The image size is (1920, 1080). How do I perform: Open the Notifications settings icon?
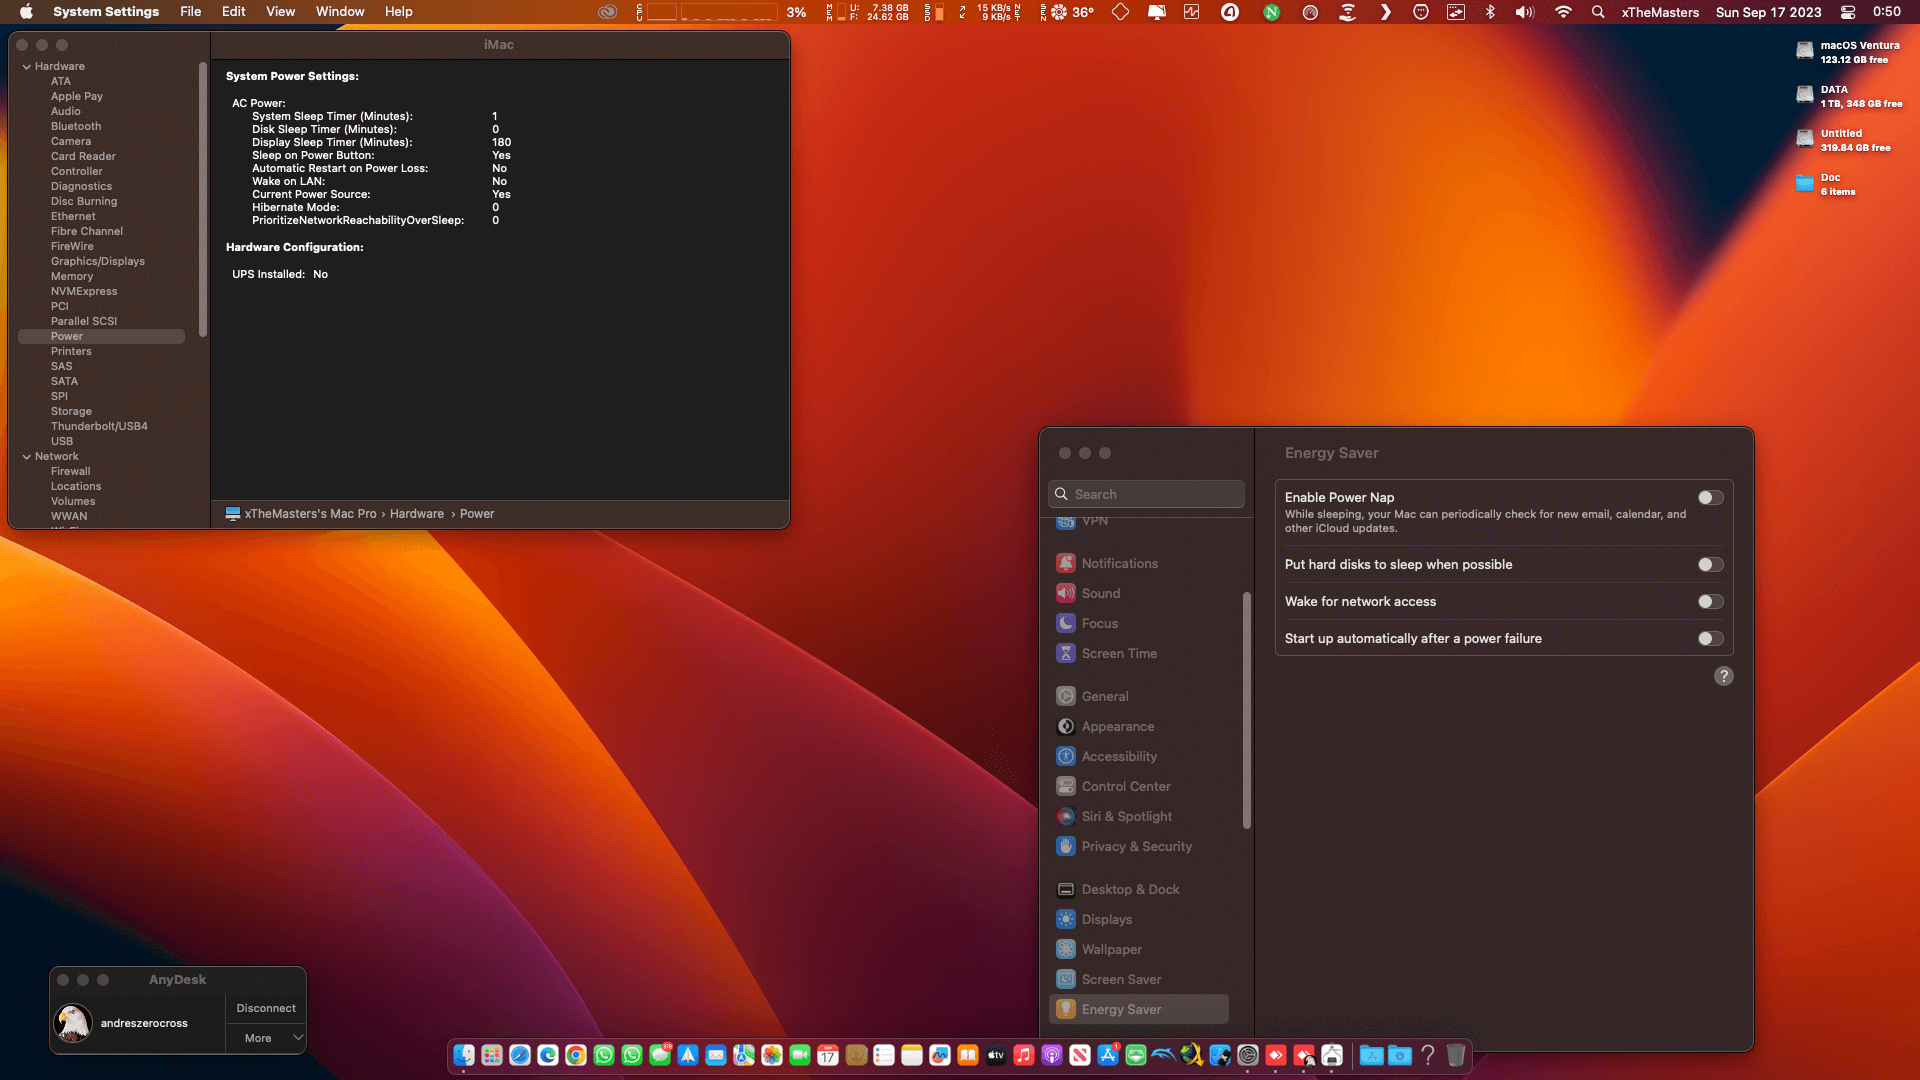(1066, 563)
